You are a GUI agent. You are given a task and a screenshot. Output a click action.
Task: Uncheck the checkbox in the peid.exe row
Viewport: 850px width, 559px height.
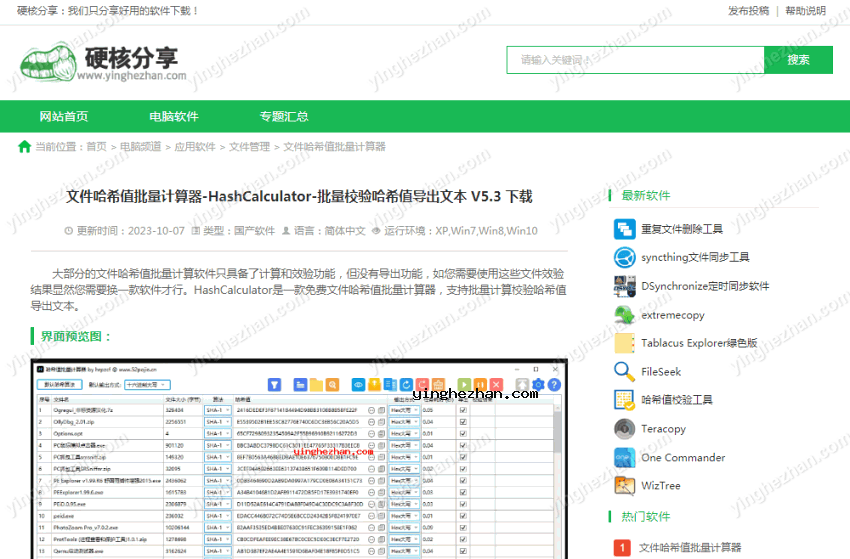(x=462, y=517)
